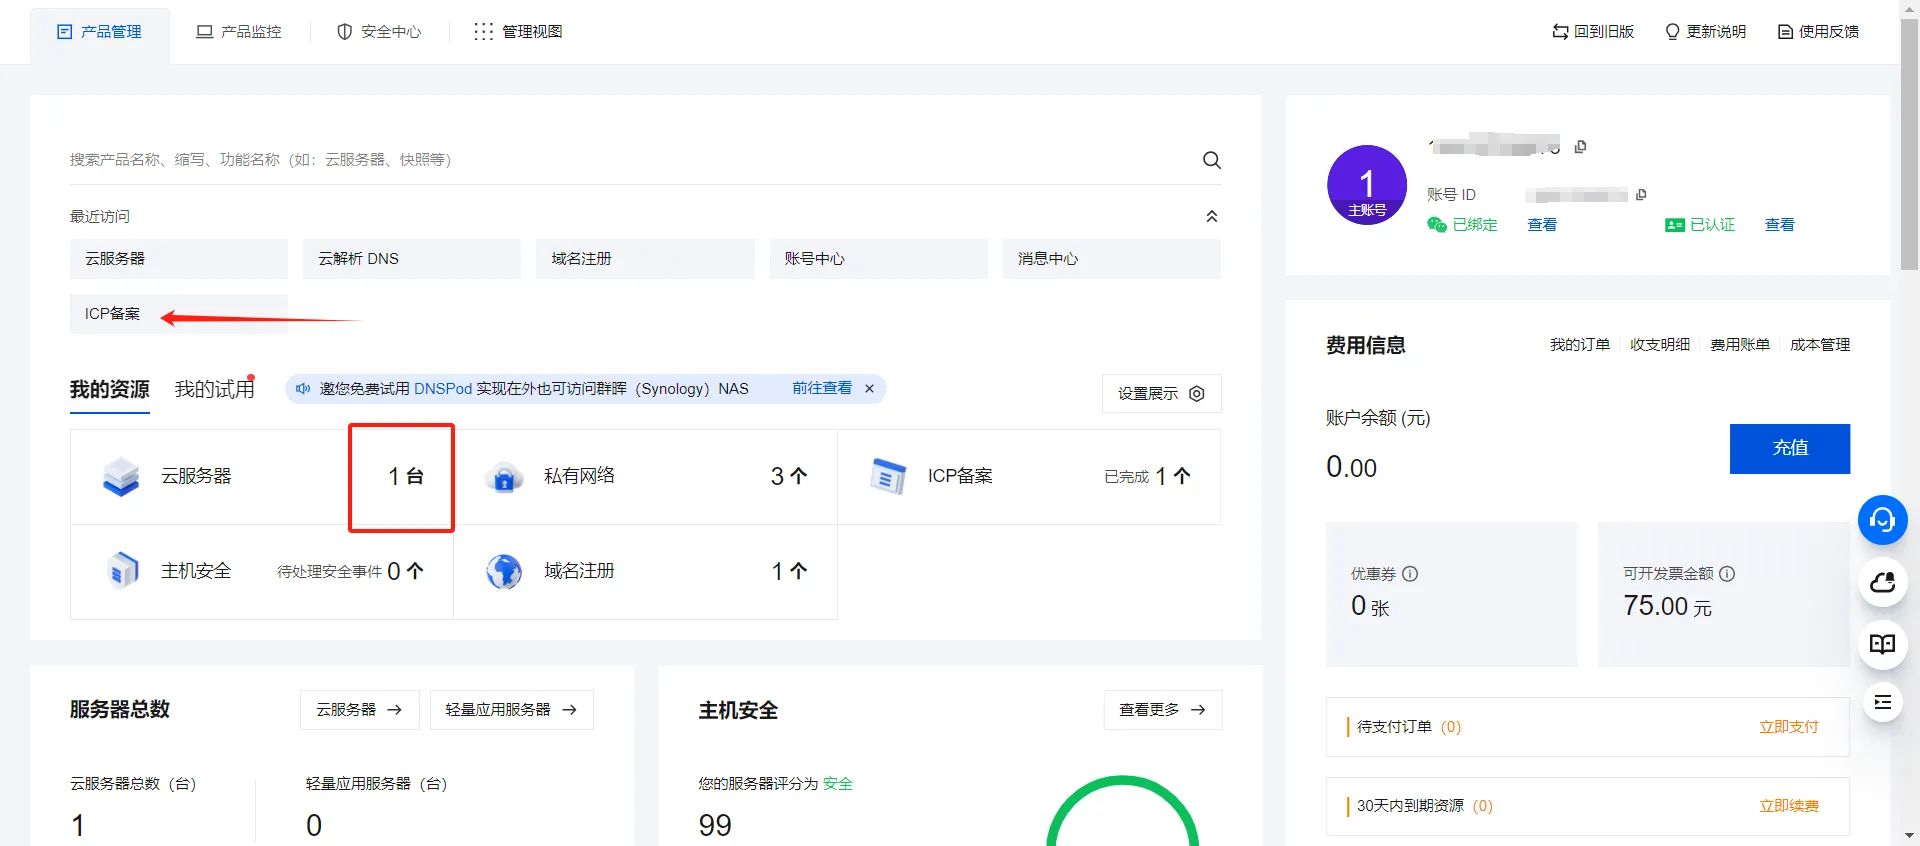Viewport: 1920px width, 846px height.
Task: Click the invoice amount info icon
Action: (1727, 574)
